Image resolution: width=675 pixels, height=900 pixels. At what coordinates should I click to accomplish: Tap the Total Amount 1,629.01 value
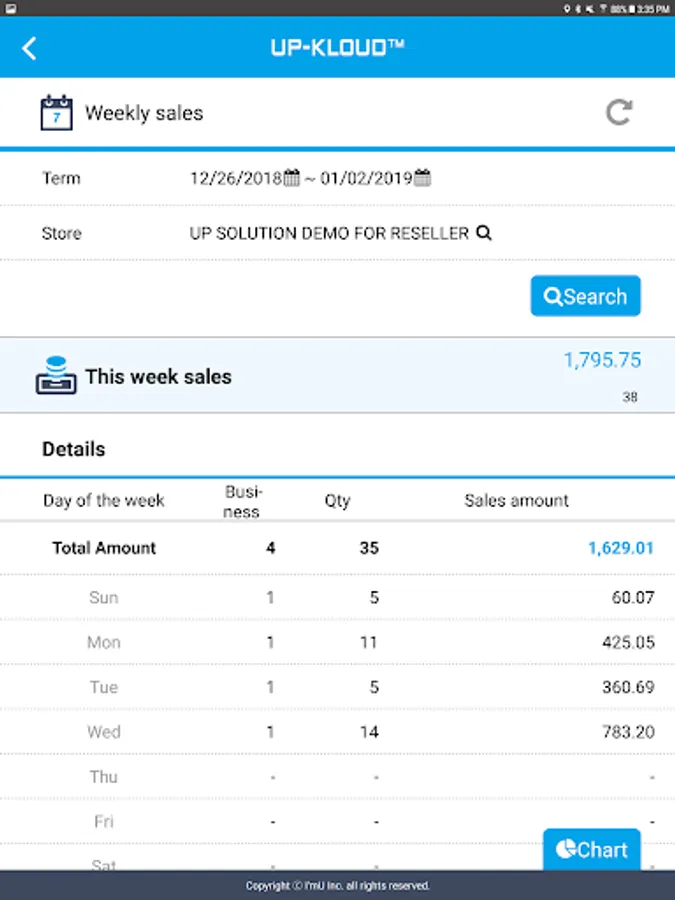point(620,548)
